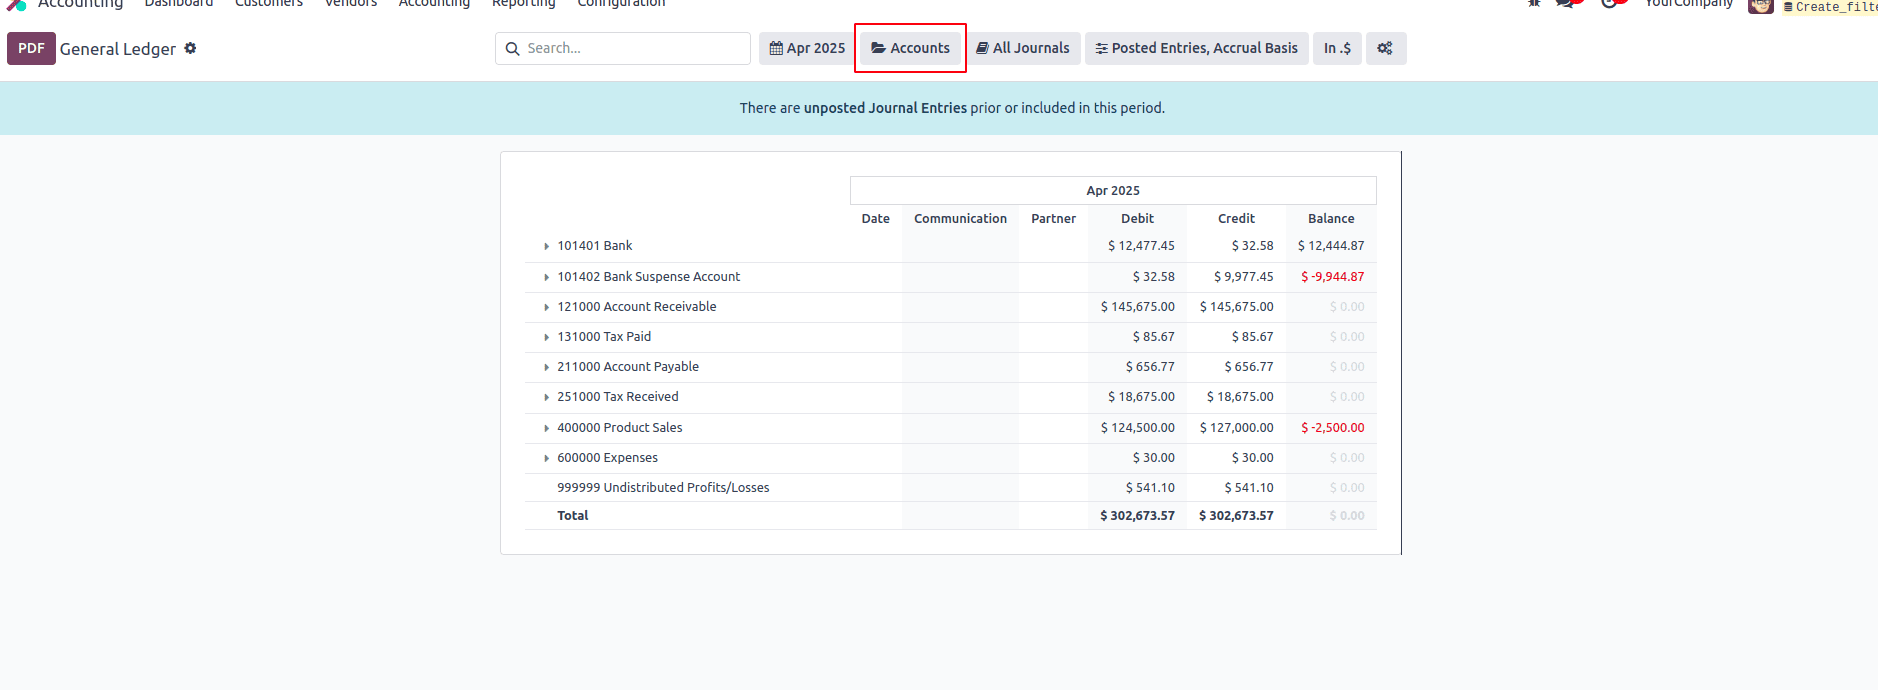Click Bank debit value $ 12,477.45
The height and width of the screenshot is (690, 1878).
pos(1141,246)
